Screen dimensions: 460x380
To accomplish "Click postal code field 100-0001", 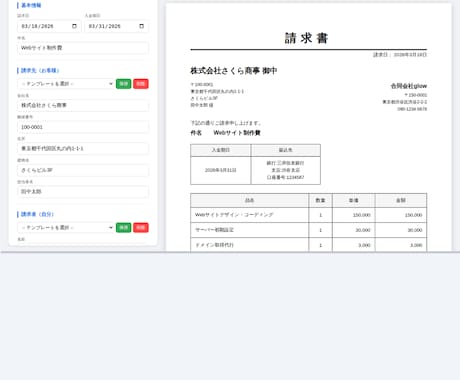I will pyautogui.click(x=83, y=127).
